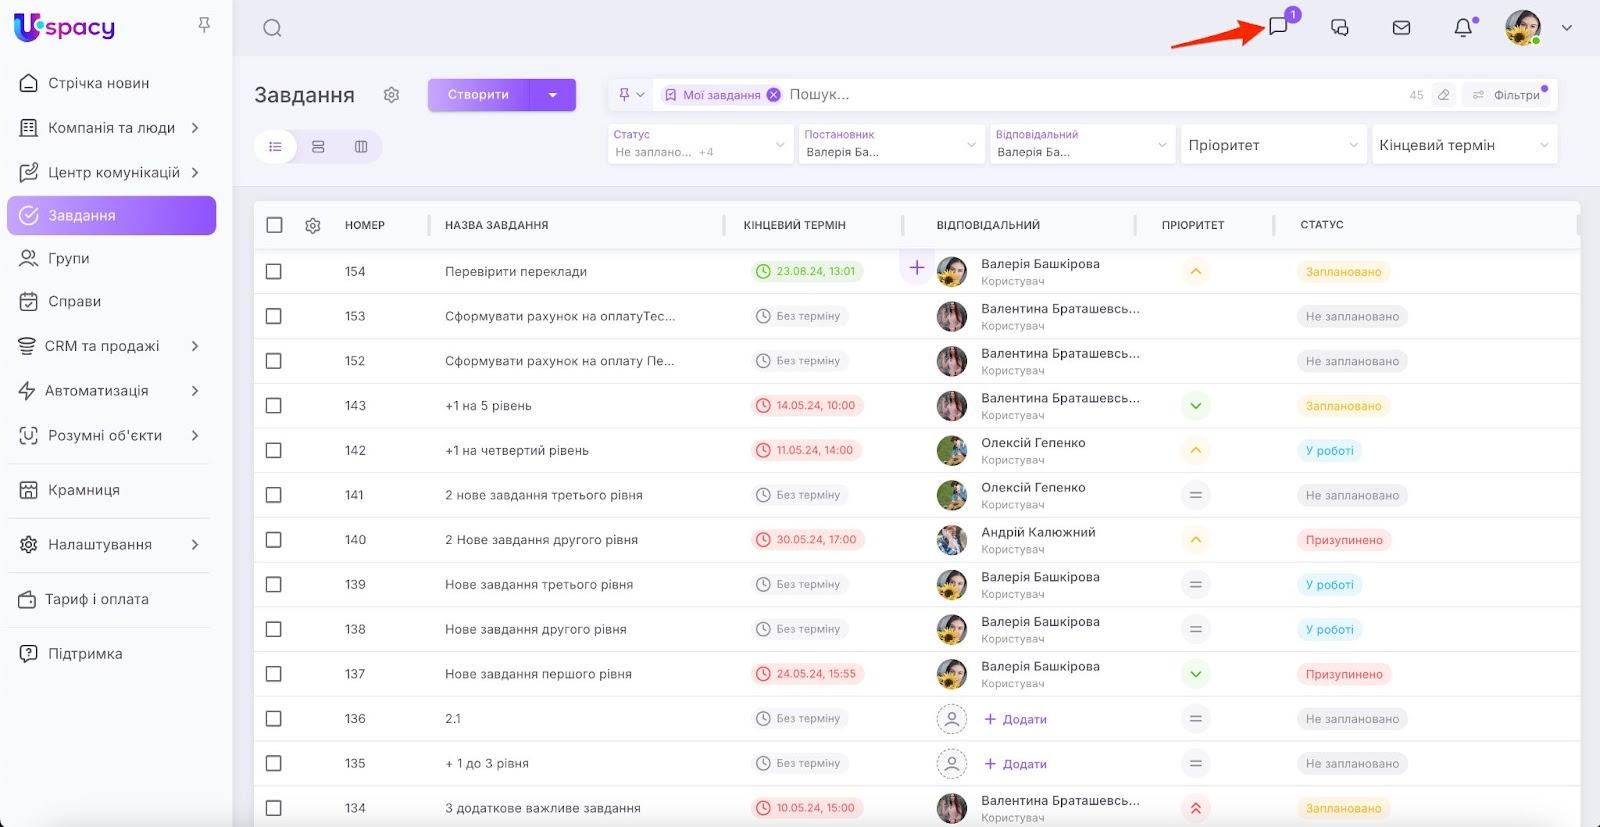Image resolution: width=1600 pixels, height=827 pixels.
Task: Remove the Мої завдання filter chip
Action: pos(773,95)
